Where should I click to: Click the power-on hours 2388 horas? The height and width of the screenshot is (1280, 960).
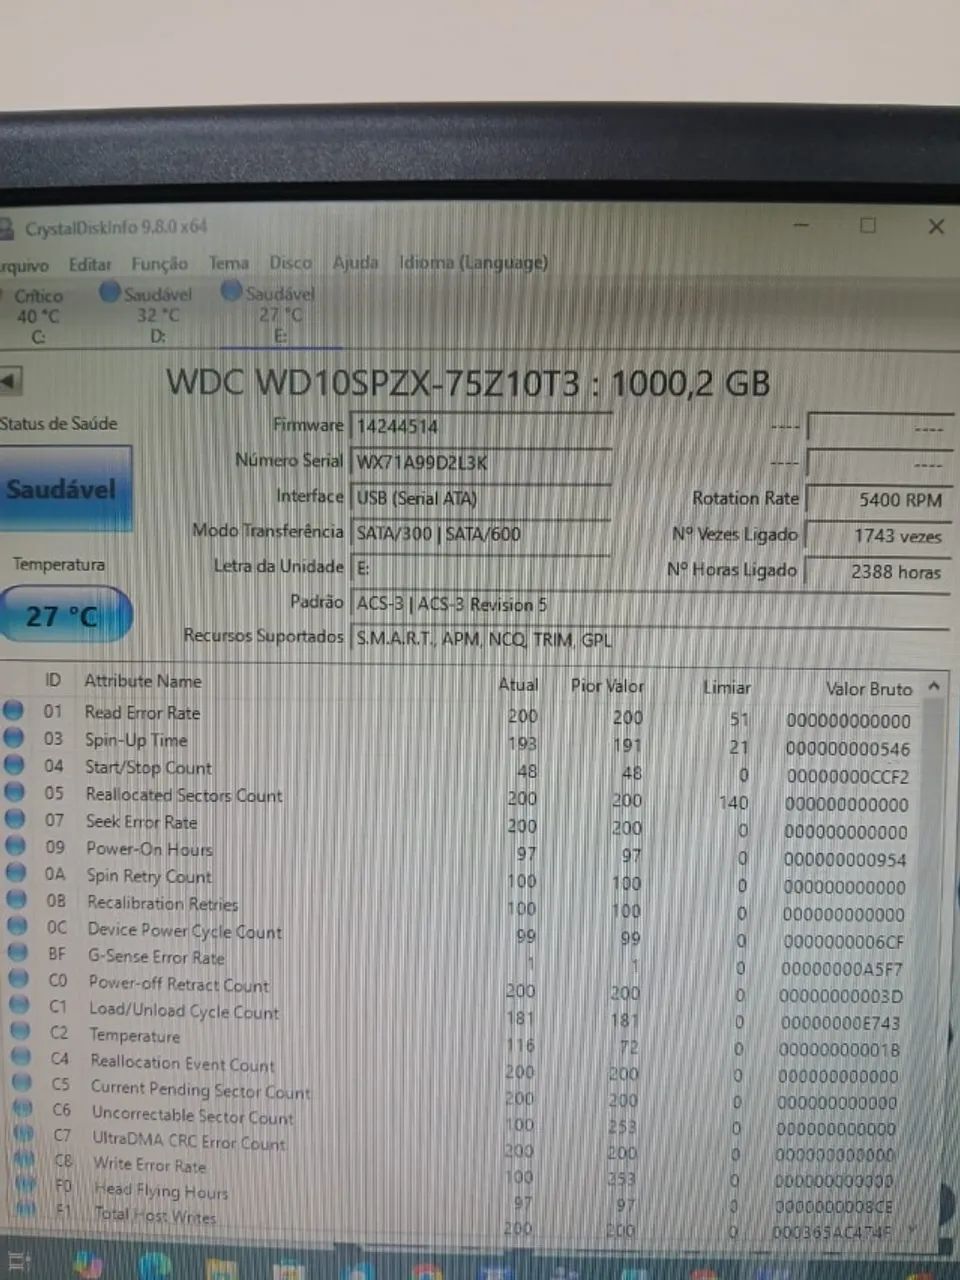878,572
